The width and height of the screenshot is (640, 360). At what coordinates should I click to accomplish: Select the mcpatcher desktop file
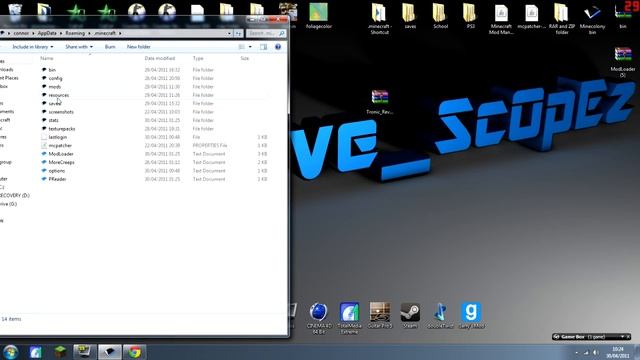click(531, 16)
